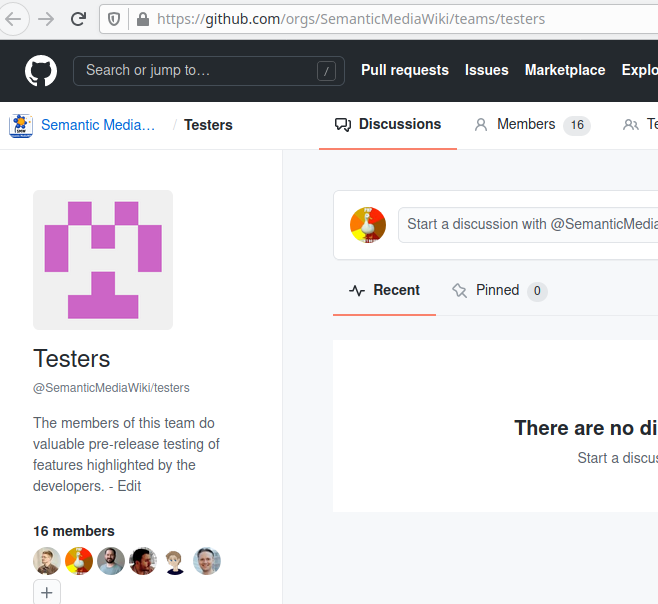Click the browser Back arrow button

point(13,19)
